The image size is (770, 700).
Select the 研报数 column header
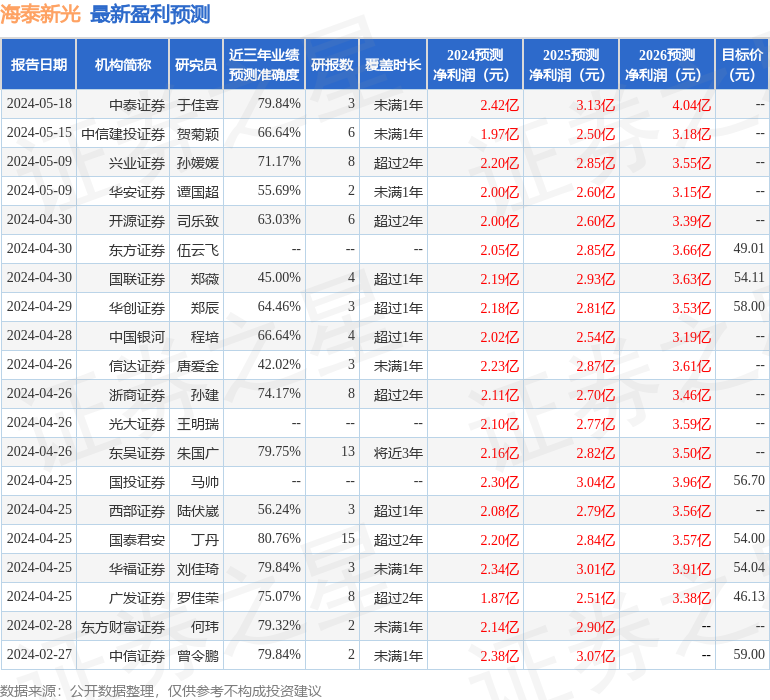pos(332,64)
